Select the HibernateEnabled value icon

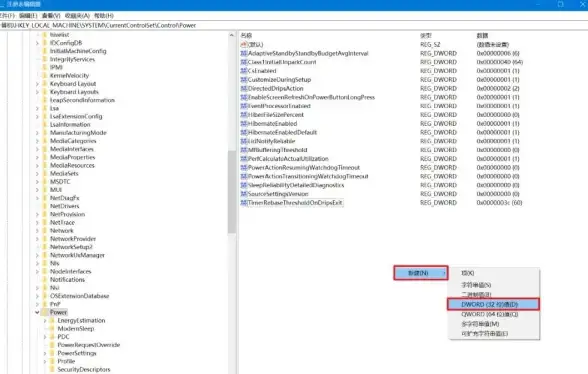pyautogui.click(x=243, y=123)
